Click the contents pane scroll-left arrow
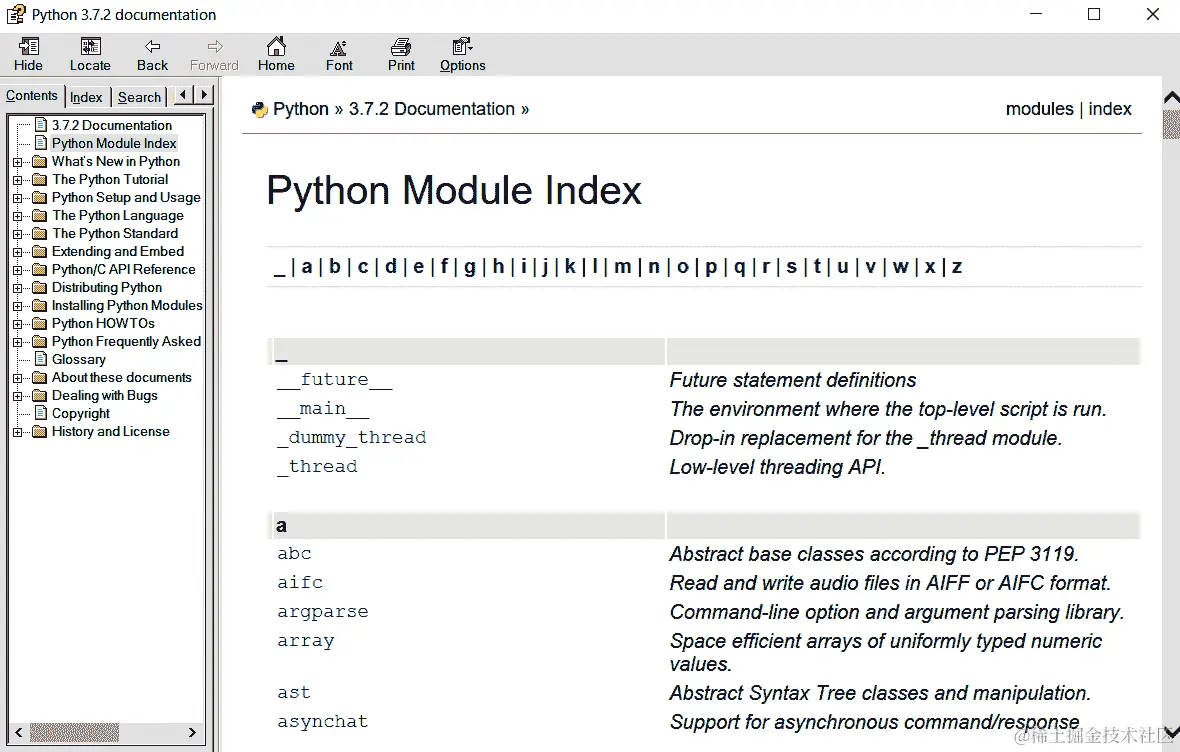The image size is (1180, 752). coord(19,732)
